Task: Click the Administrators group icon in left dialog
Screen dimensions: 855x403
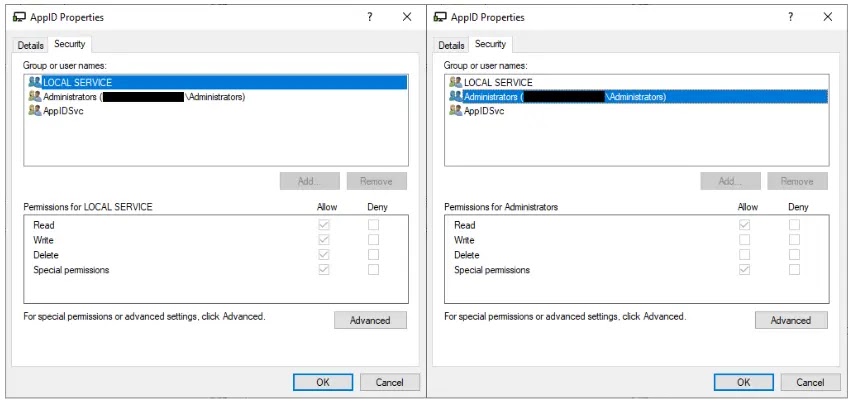Action: coord(35,97)
